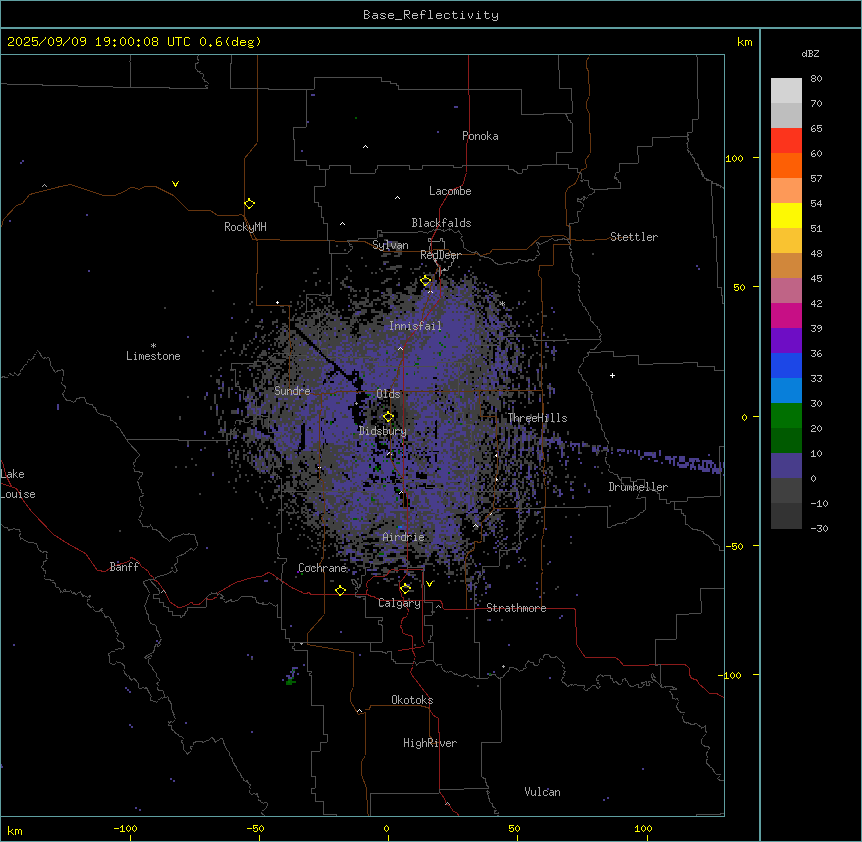Viewport: 862px width, 842px height.
Task: Select the Drumheller label
Action: tap(638, 487)
